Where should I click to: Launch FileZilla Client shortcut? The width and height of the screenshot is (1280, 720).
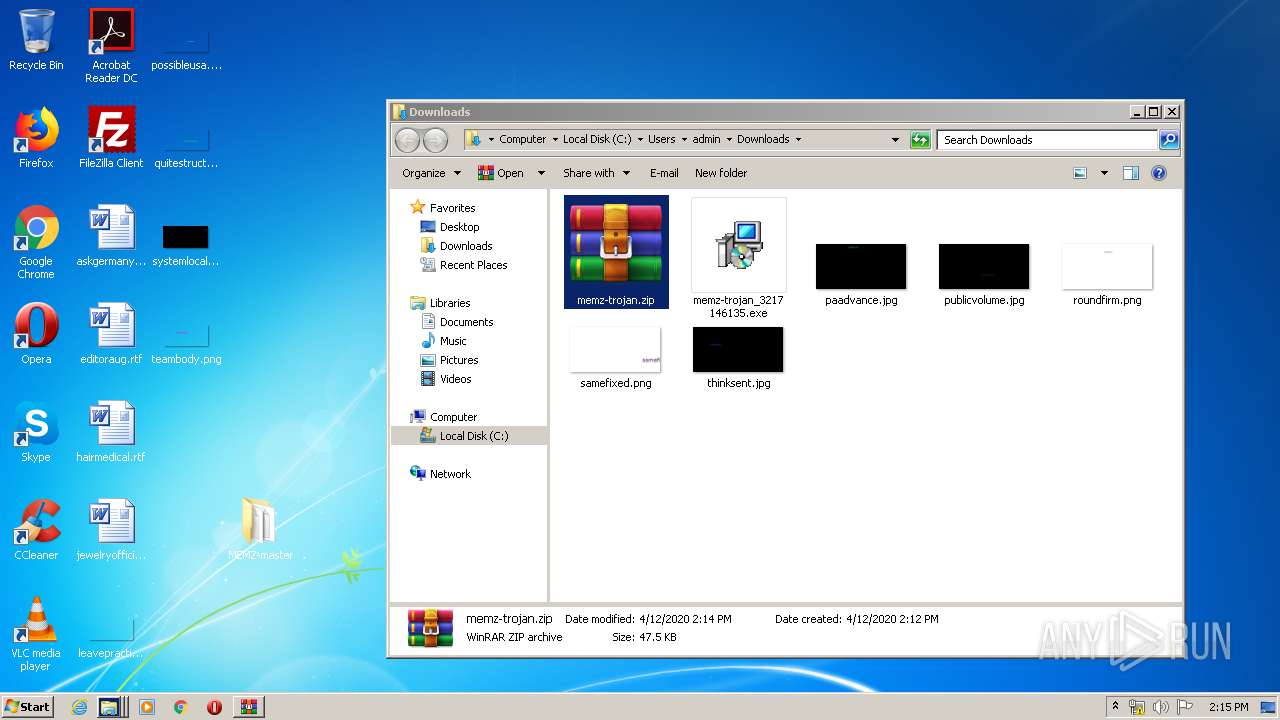click(x=111, y=138)
